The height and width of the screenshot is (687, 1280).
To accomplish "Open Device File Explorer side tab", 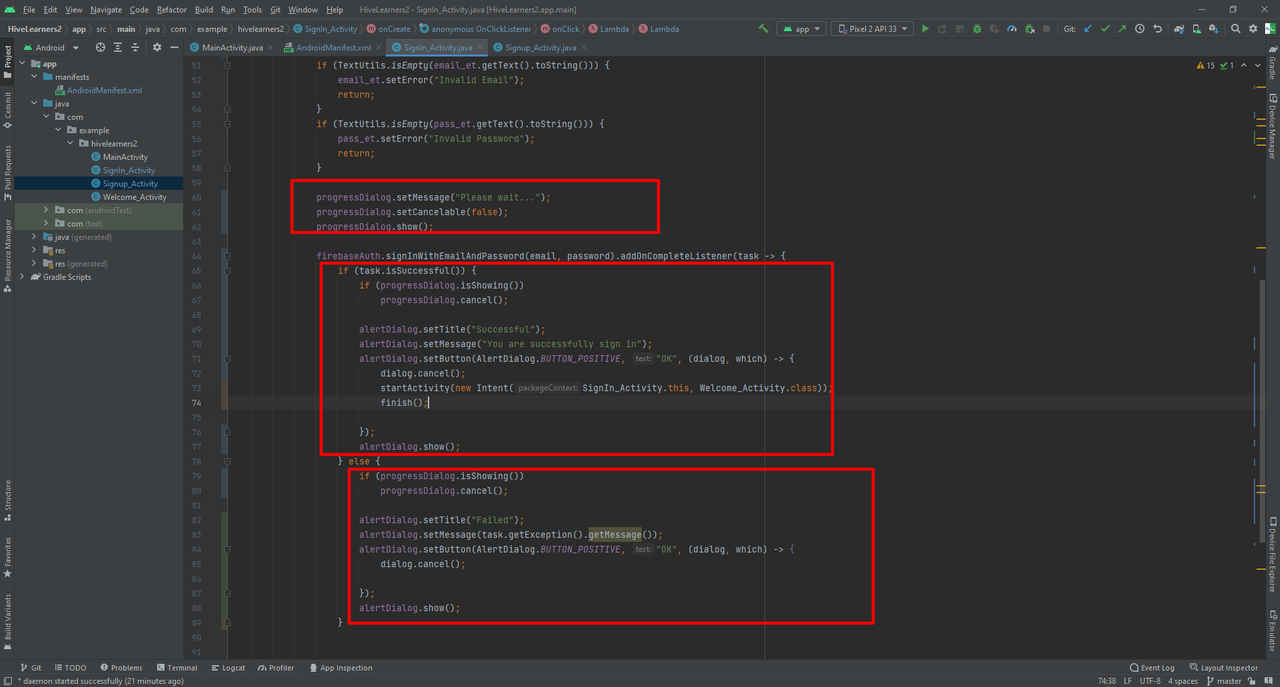I will pyautogui.click(x=1273, y=555).
